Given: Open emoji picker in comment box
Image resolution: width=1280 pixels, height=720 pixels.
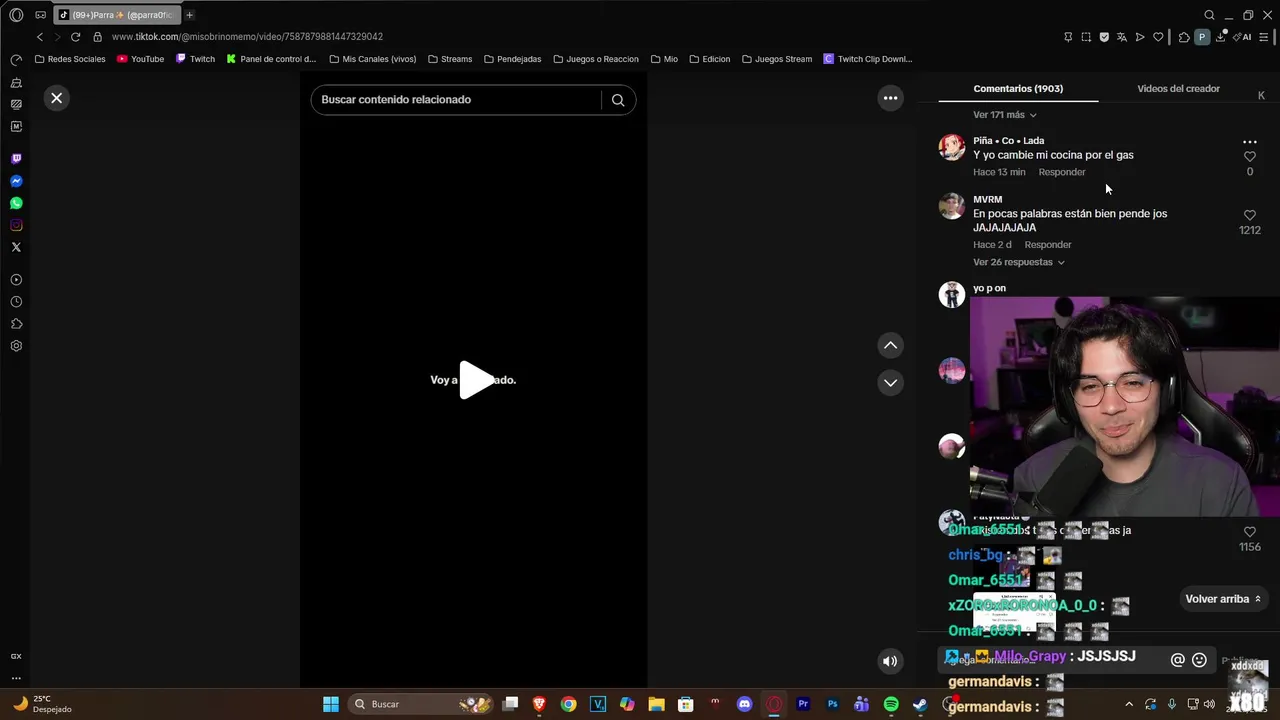Looking at the screenshot, I should click(x=1199, y=660).
